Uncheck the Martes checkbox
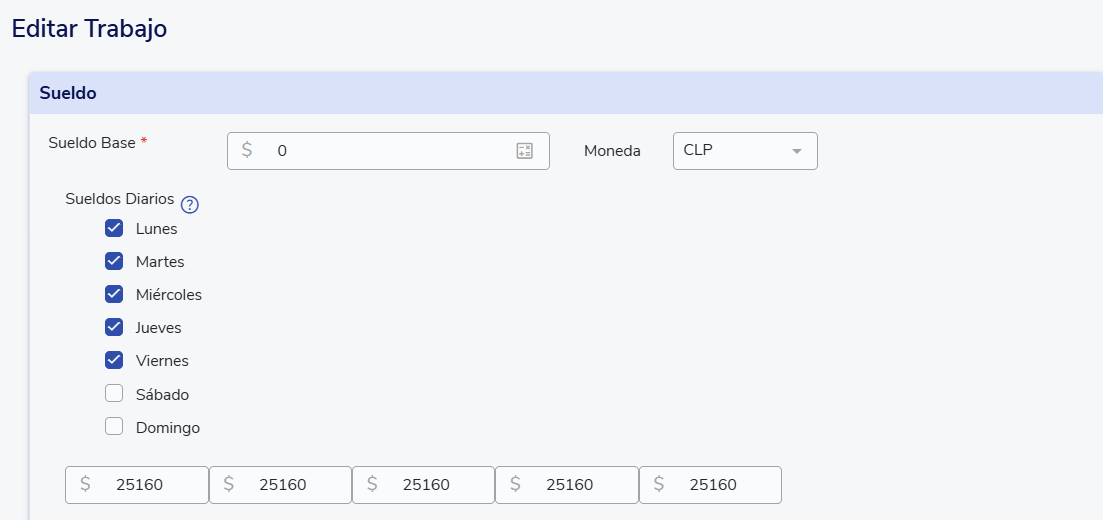1103x520 pixels. pos(114,261)
